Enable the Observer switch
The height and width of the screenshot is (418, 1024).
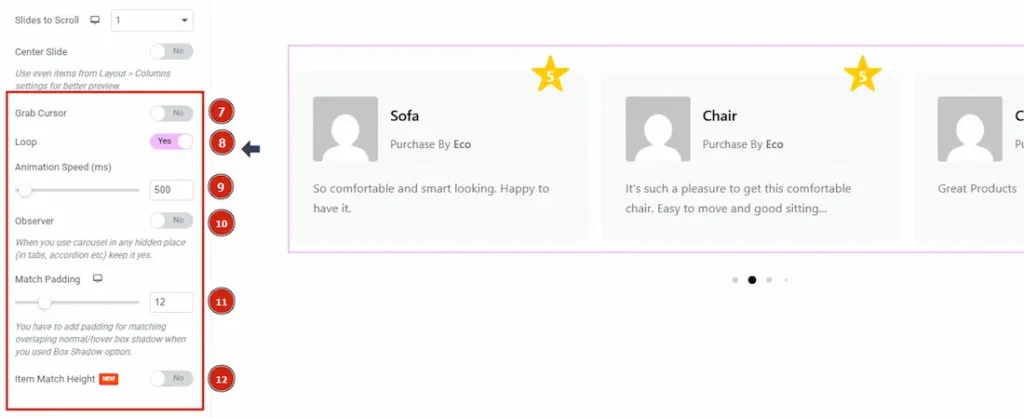[x=171, y=221]
